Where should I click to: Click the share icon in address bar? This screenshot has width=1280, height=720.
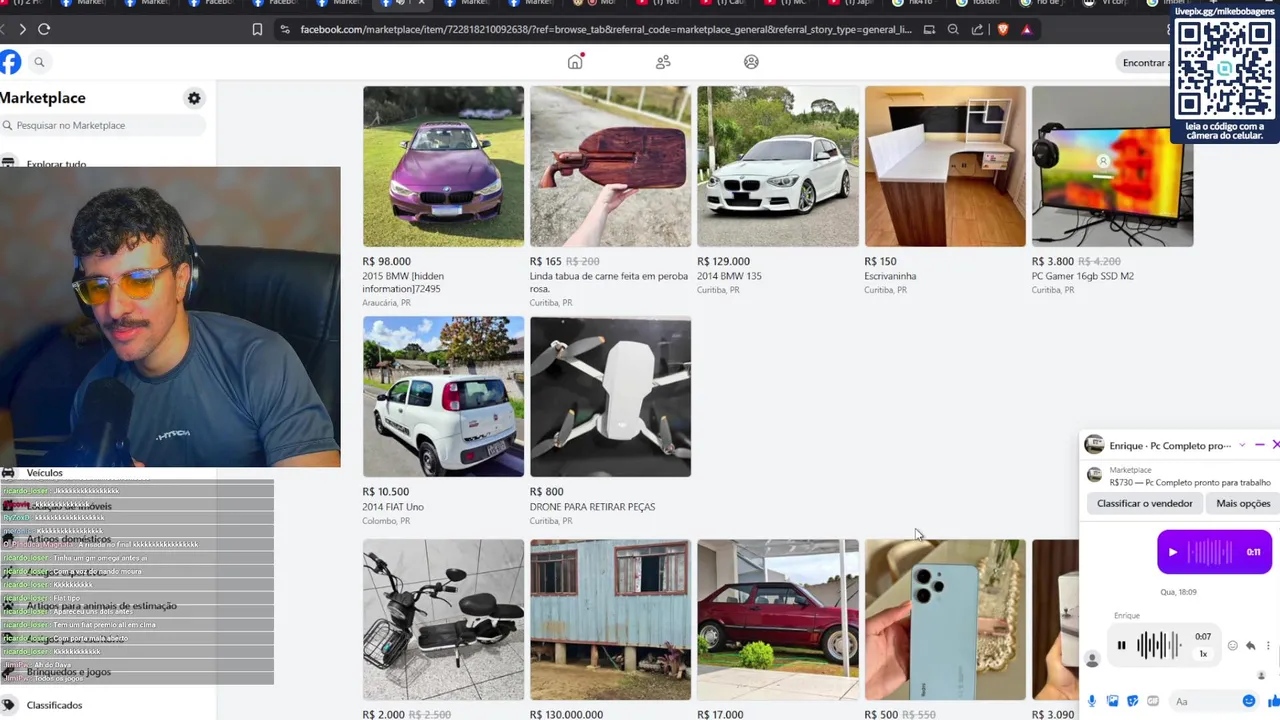[x=977, y=29]
